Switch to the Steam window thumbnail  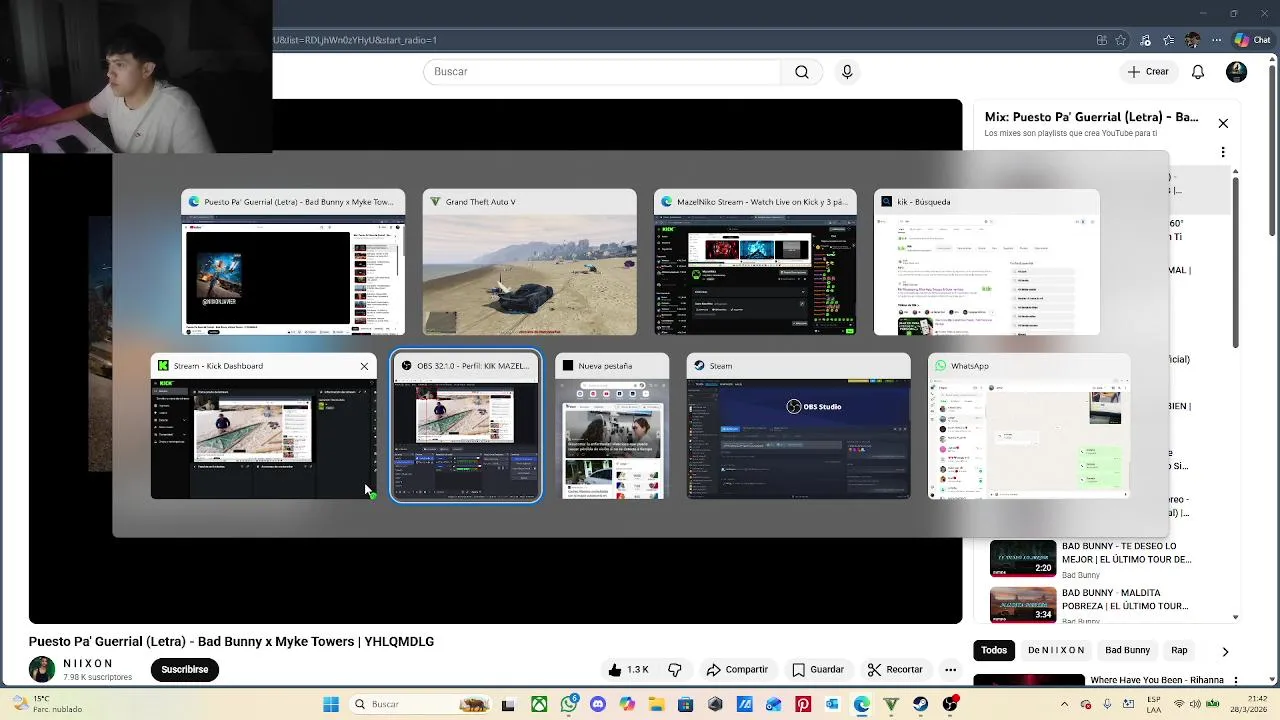click(798, 426)
